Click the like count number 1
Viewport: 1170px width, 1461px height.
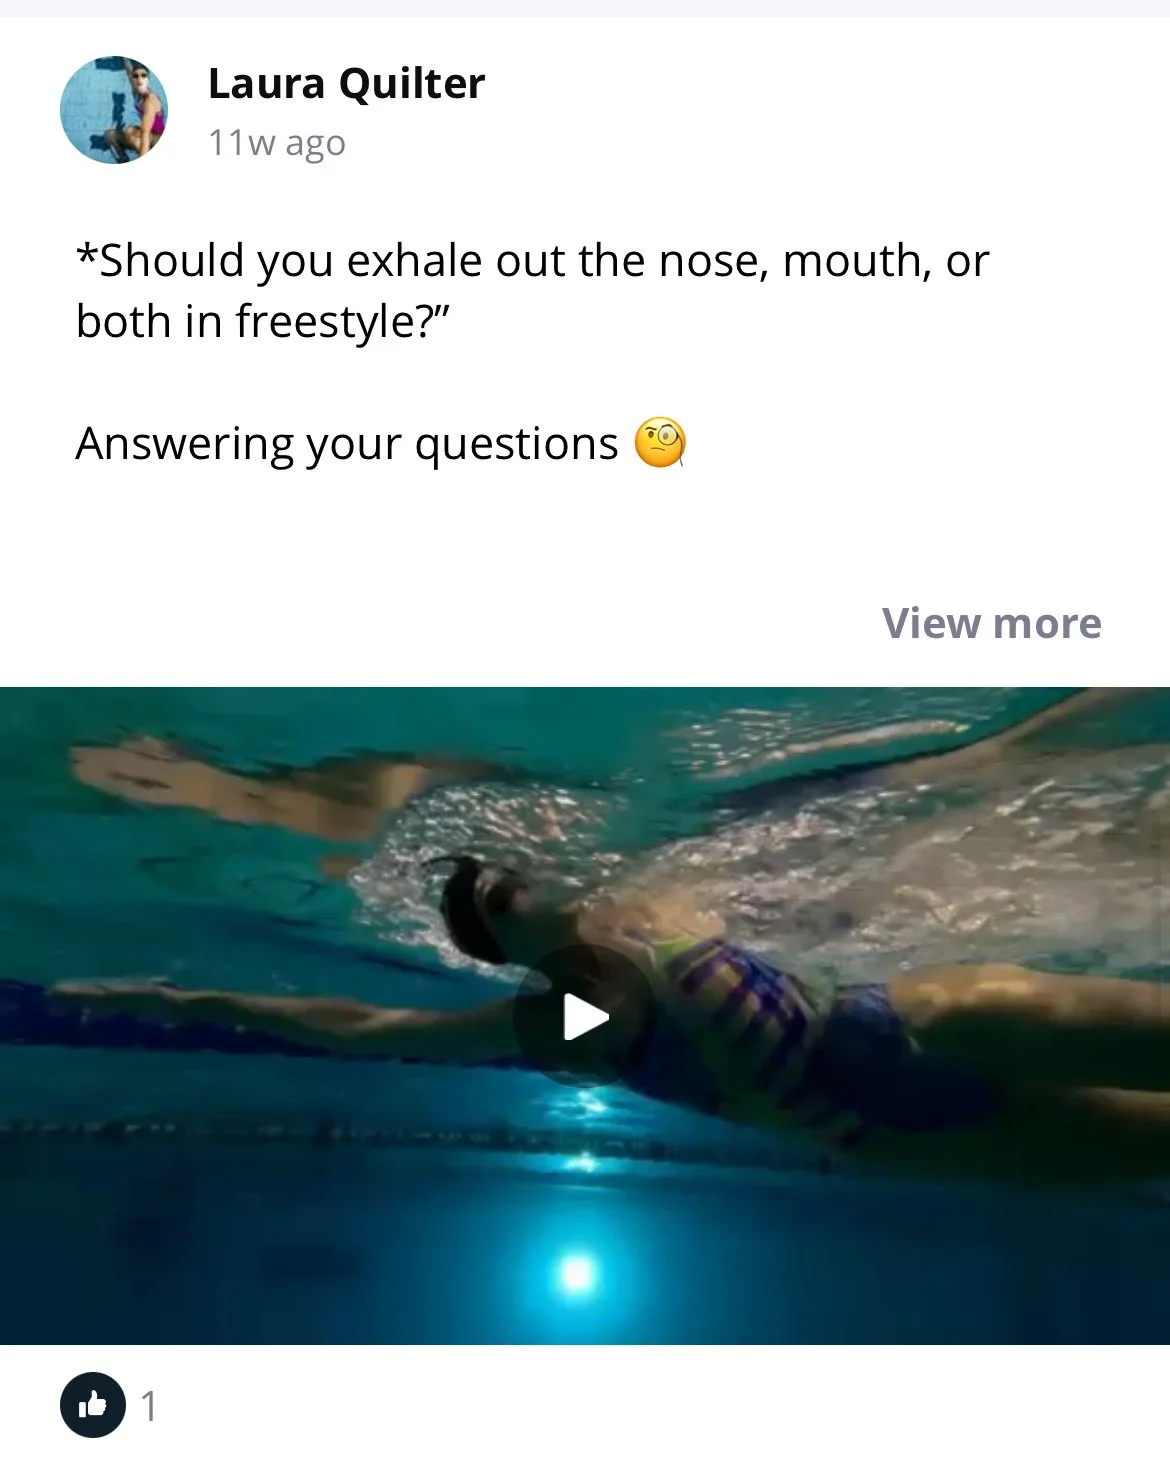coord(149,1406)
